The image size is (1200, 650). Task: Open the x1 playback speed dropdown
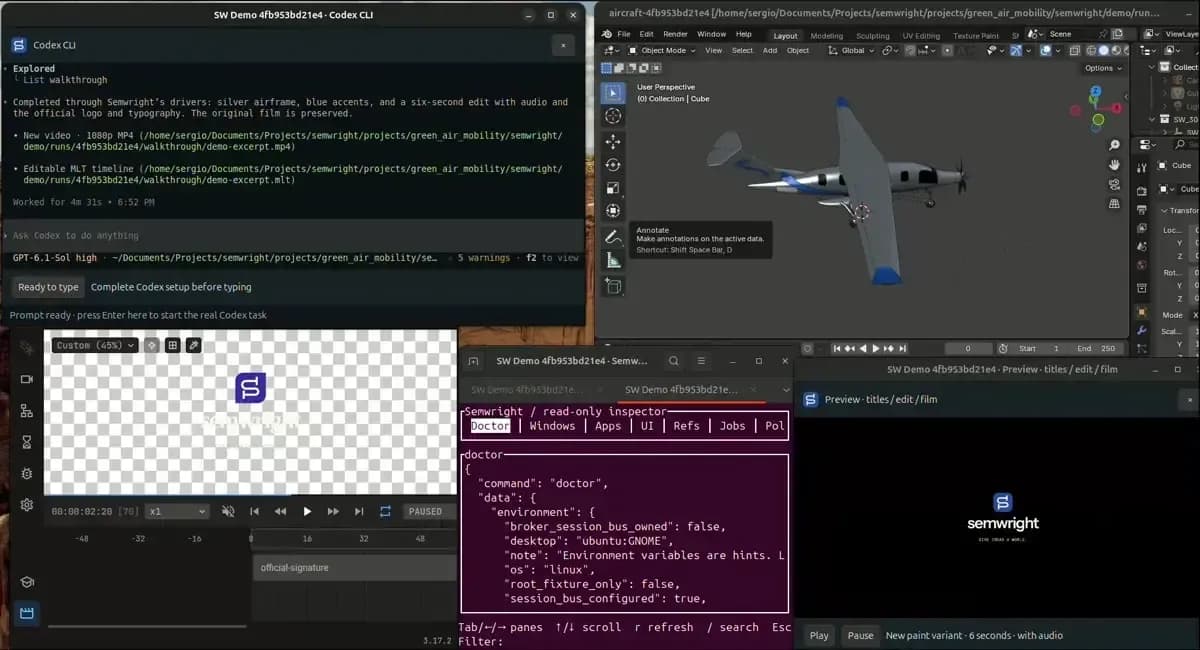tap(176, 511)
